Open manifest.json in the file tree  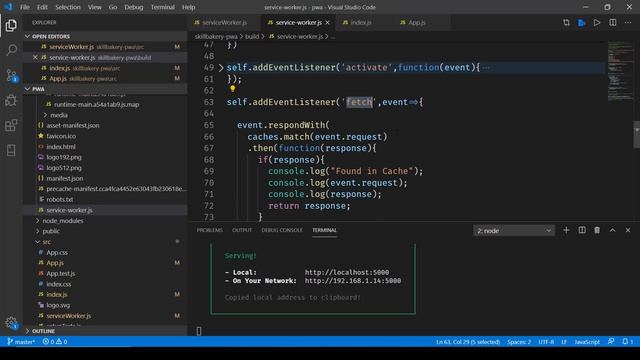pyautogui.click(x=64, y=178)
